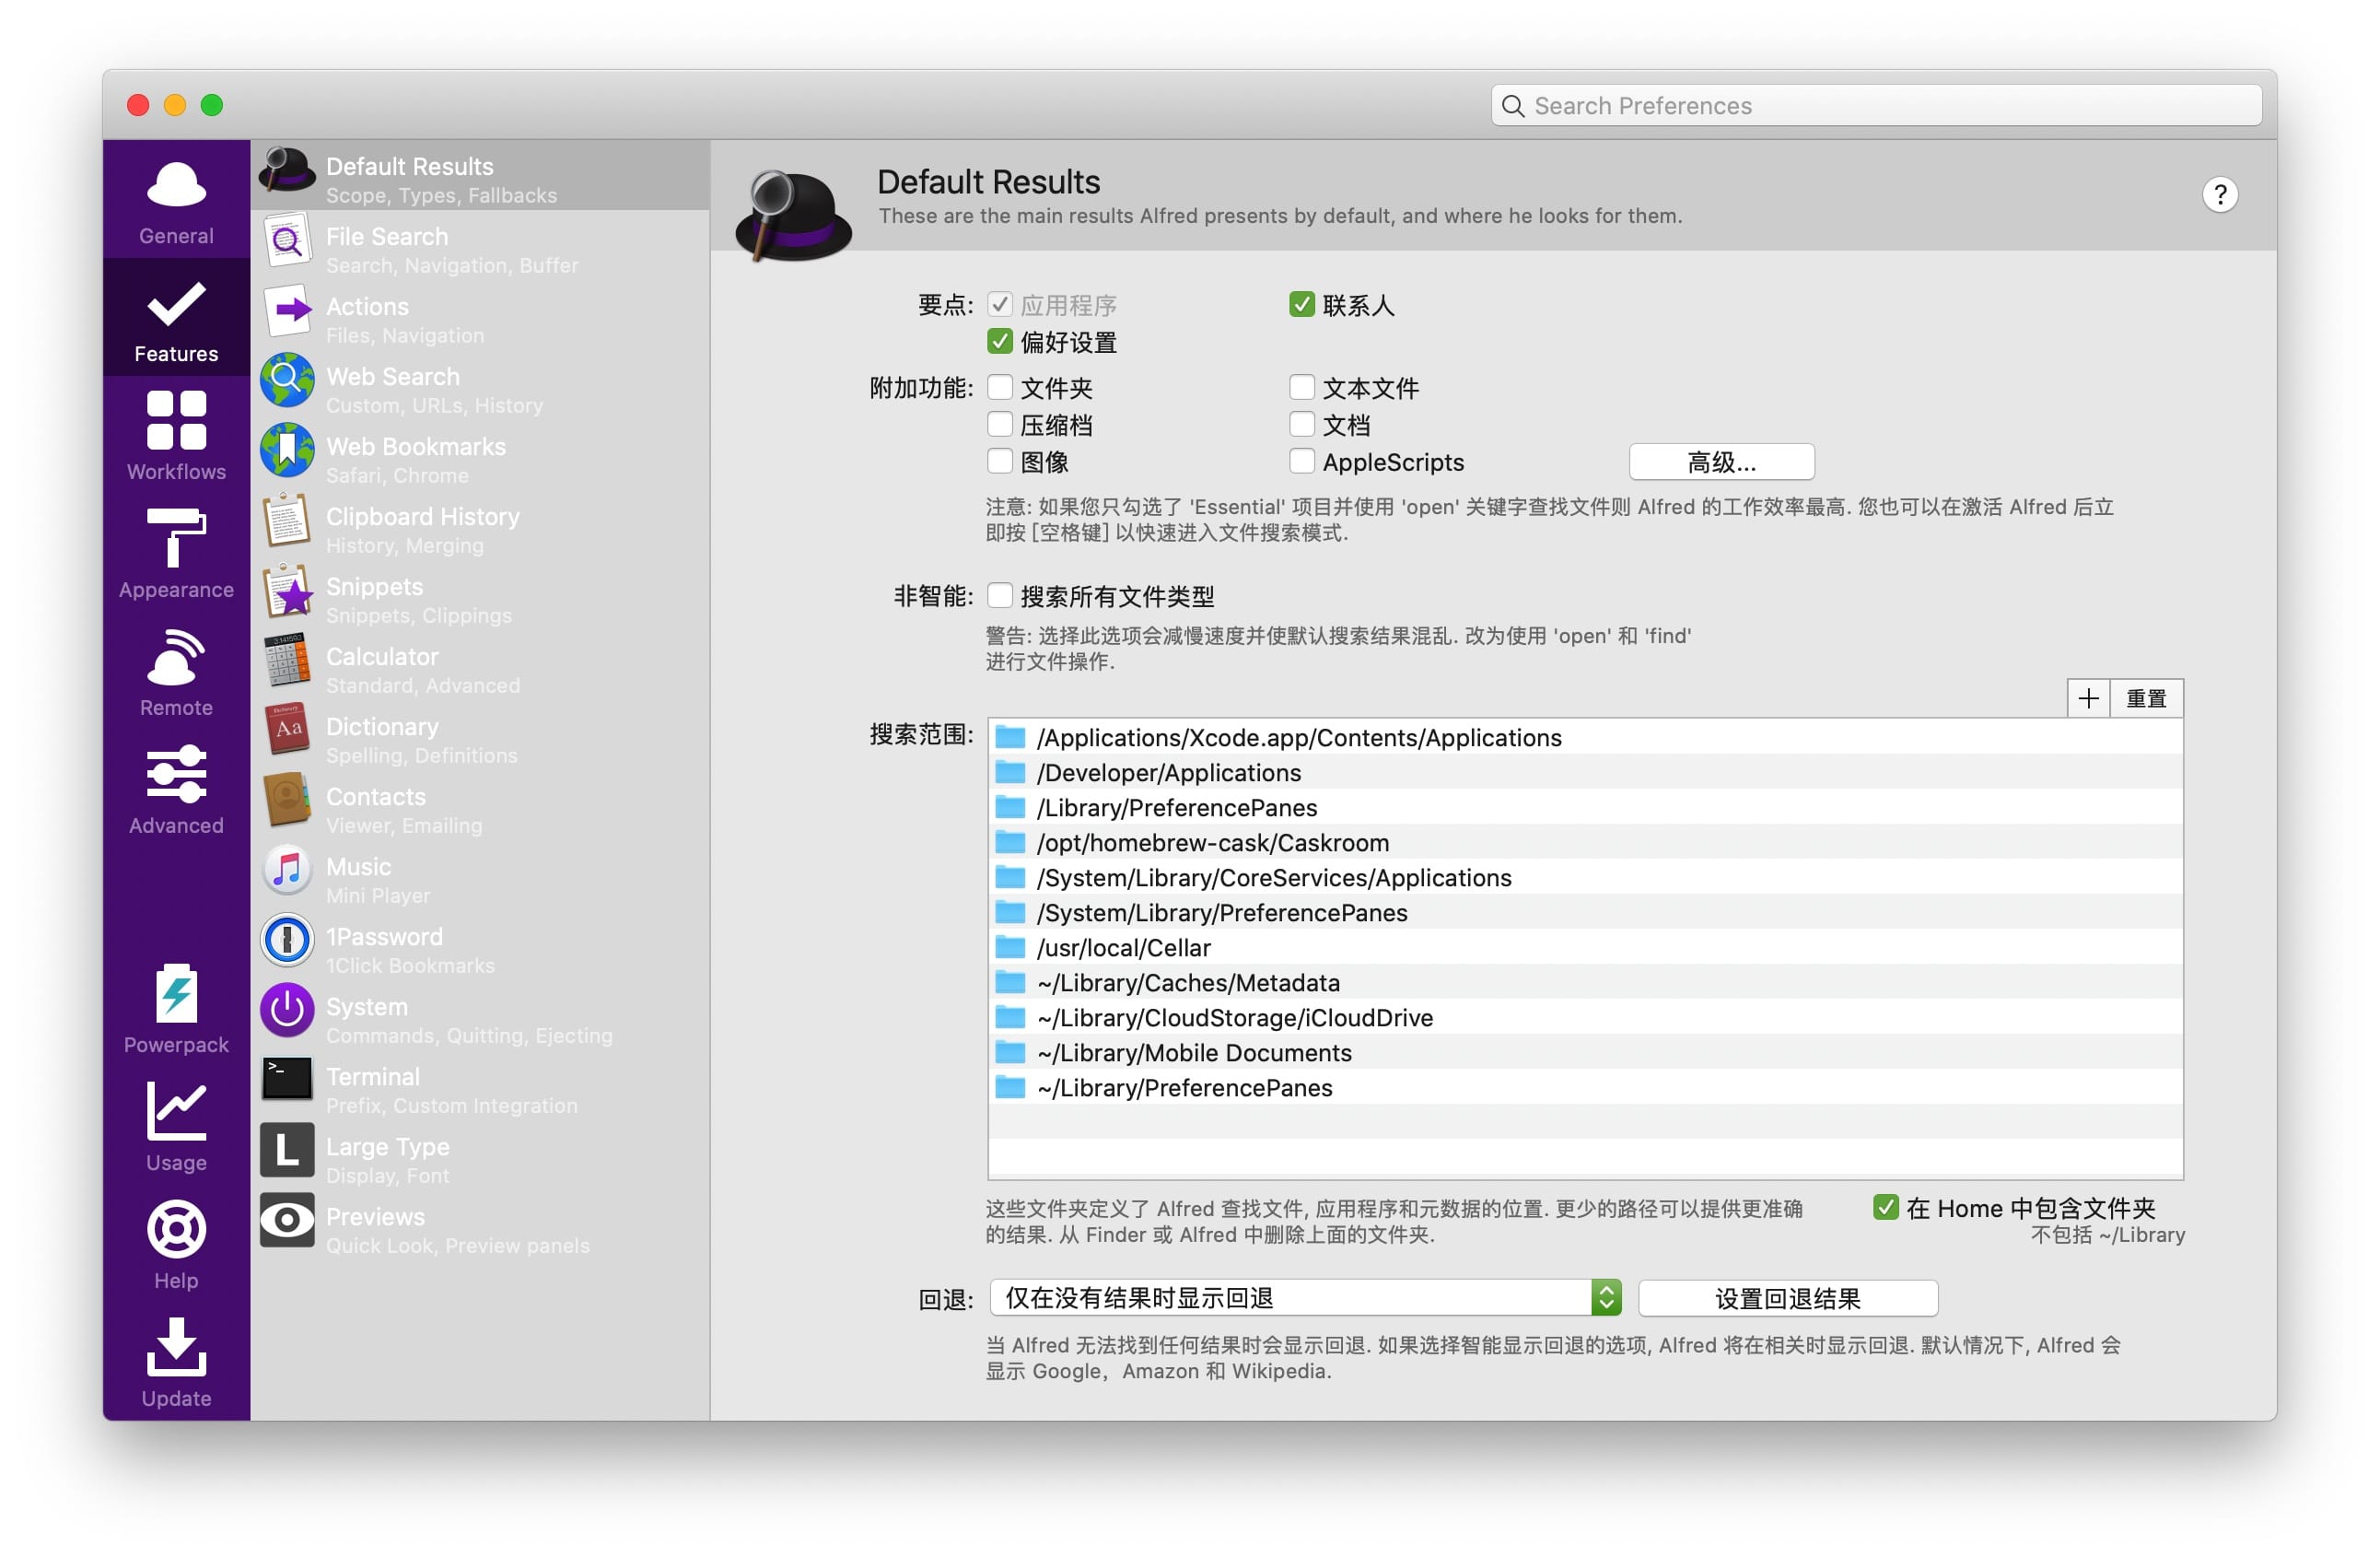Screen dimensions: 2380x1557
Task: Add a new search scope folder
Action: point(2088,697)
